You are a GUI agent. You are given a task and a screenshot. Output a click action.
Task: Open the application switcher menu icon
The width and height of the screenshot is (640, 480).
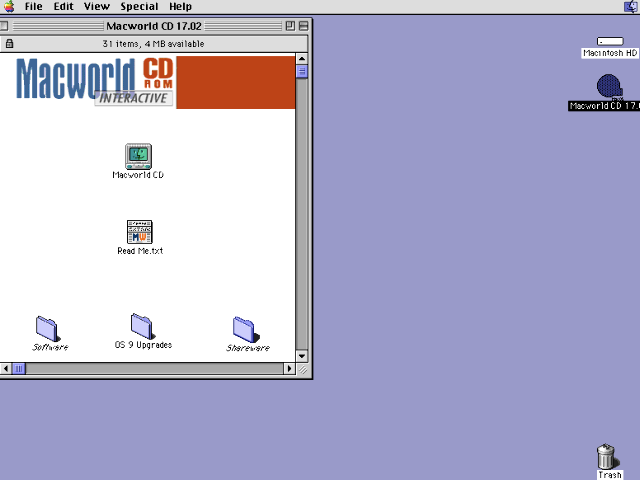[631, 7]
